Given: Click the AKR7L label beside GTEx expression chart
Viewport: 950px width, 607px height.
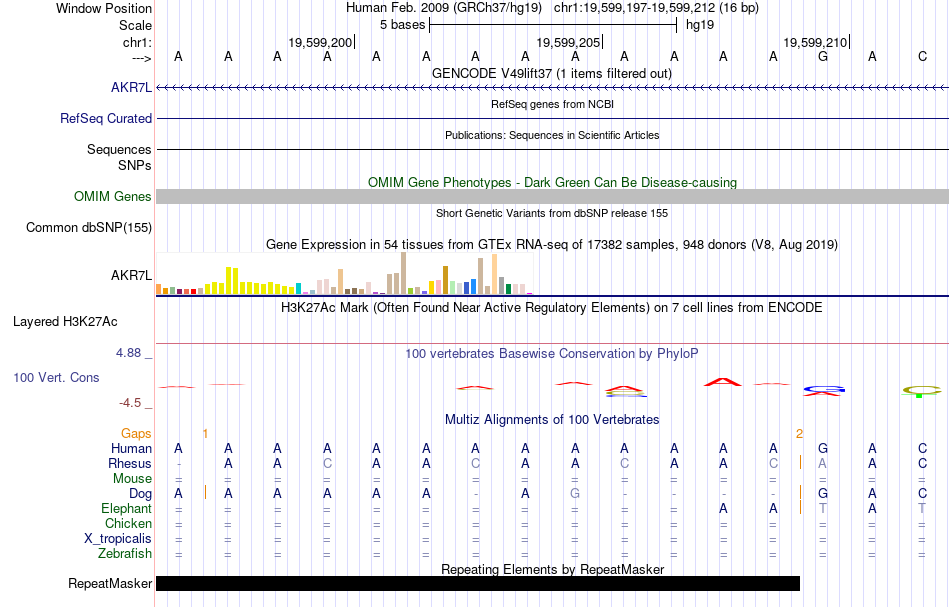Looking at the screenshot, I should click(131, 275).
